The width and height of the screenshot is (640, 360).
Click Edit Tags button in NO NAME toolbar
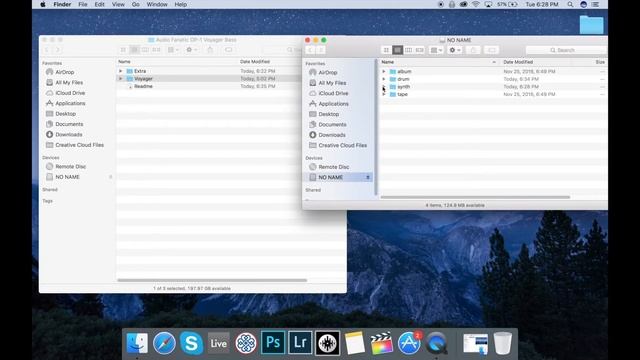[491, 50]
